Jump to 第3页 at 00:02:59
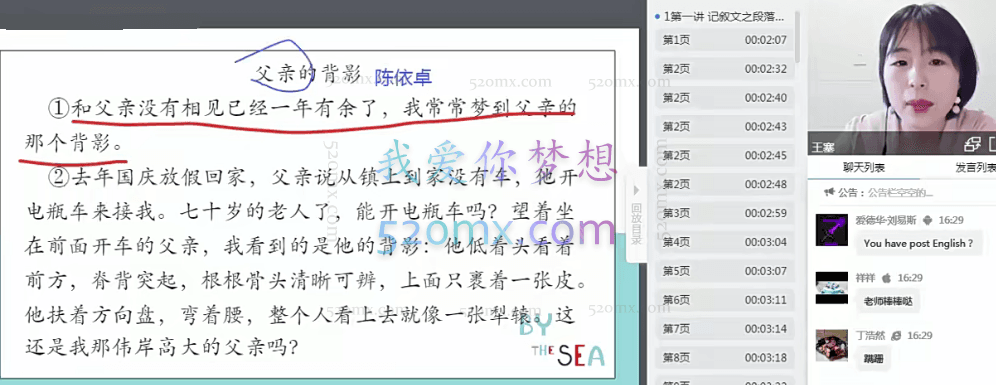Viewport: 996px width, 385px height. (x=724, y=213)
